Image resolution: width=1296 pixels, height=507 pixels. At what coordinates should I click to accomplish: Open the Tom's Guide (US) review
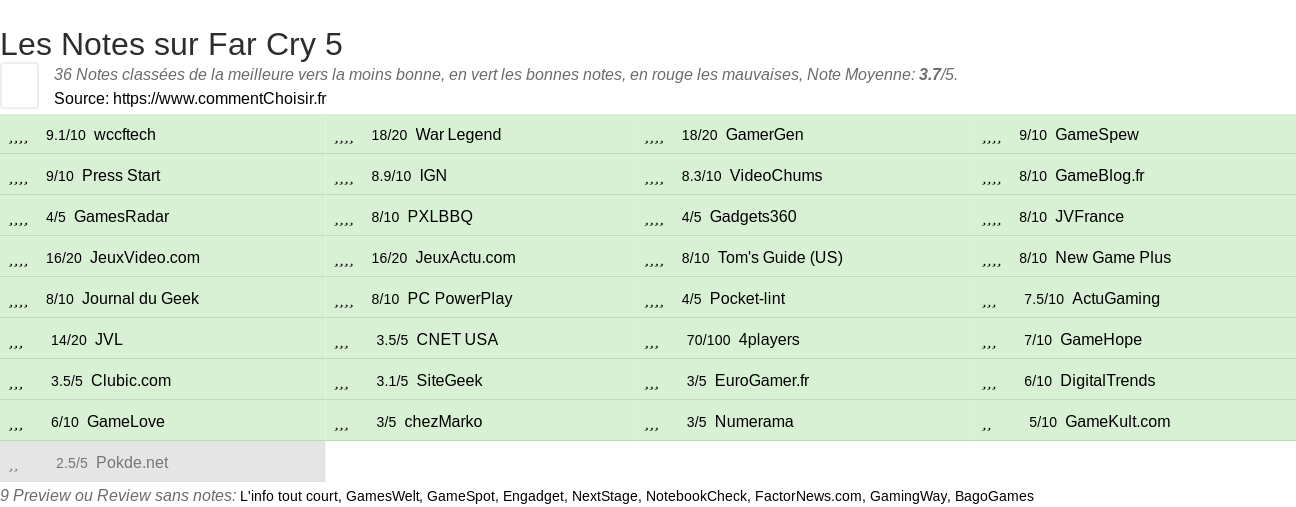coord(780,258)
